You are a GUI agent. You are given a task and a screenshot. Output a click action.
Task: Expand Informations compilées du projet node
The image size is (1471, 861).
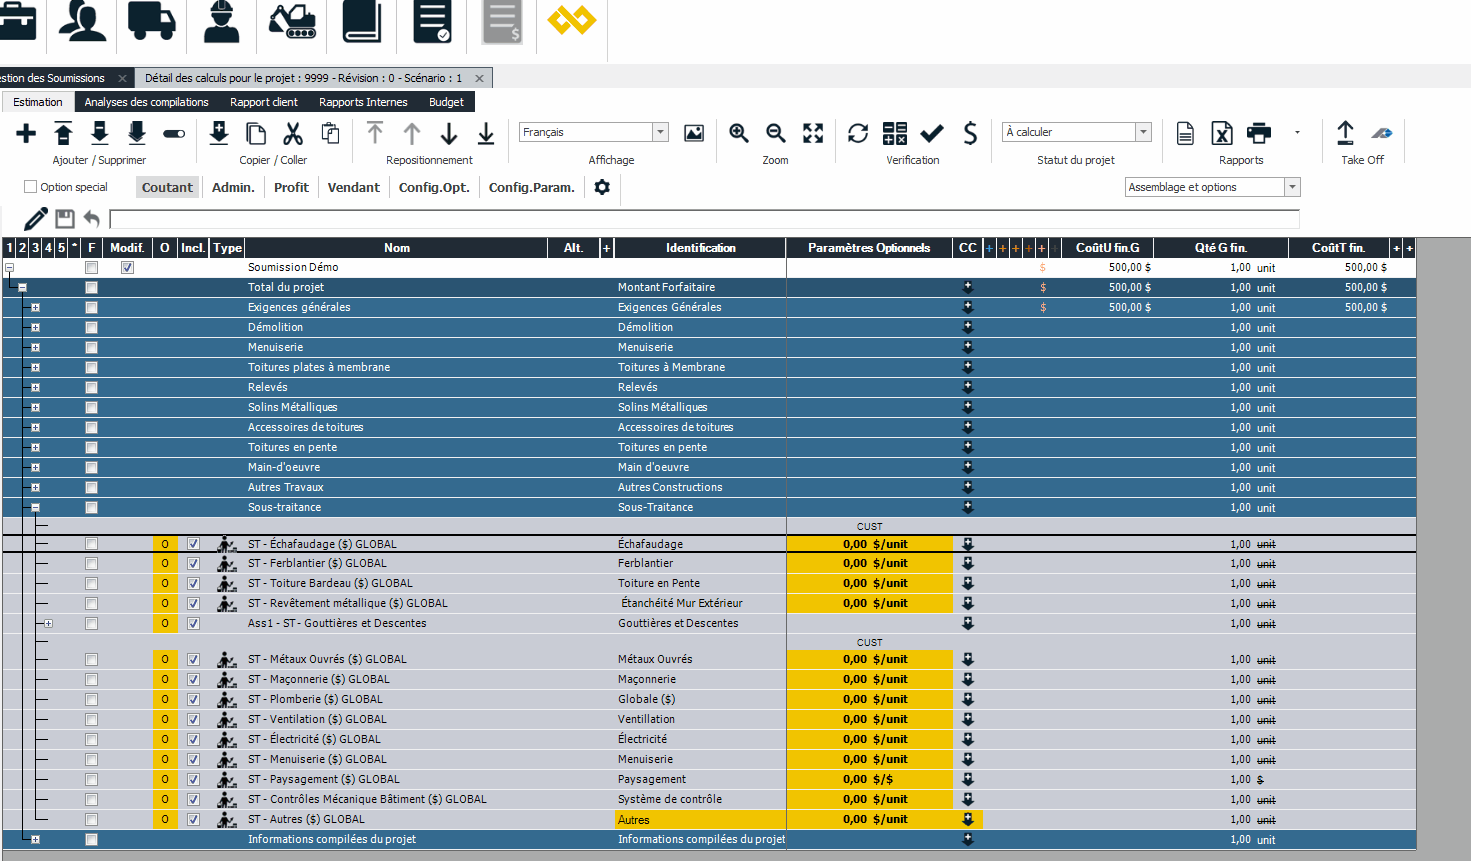tap(35, 840)
